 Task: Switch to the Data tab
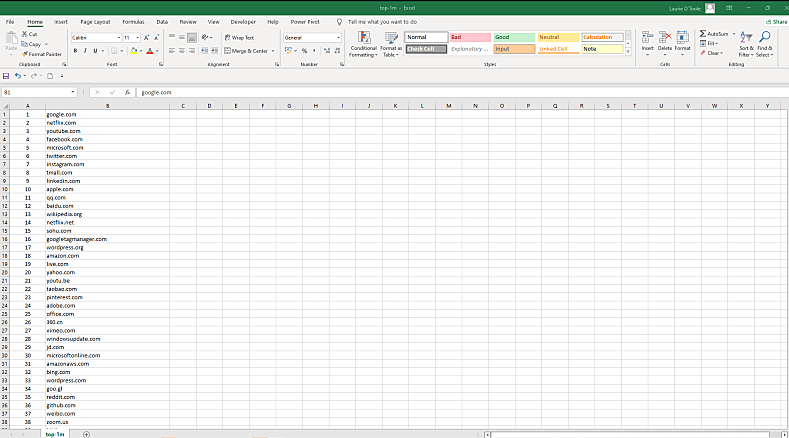[162, 22]
